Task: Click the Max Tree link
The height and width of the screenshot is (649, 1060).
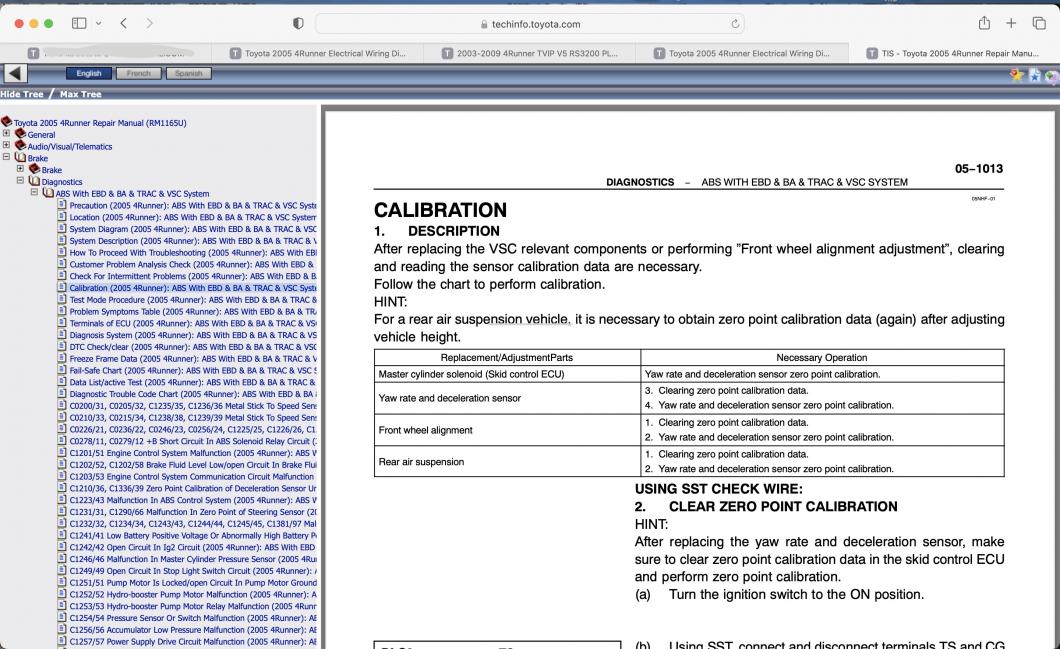Action: pyautogui.click(x=80, y=94)
